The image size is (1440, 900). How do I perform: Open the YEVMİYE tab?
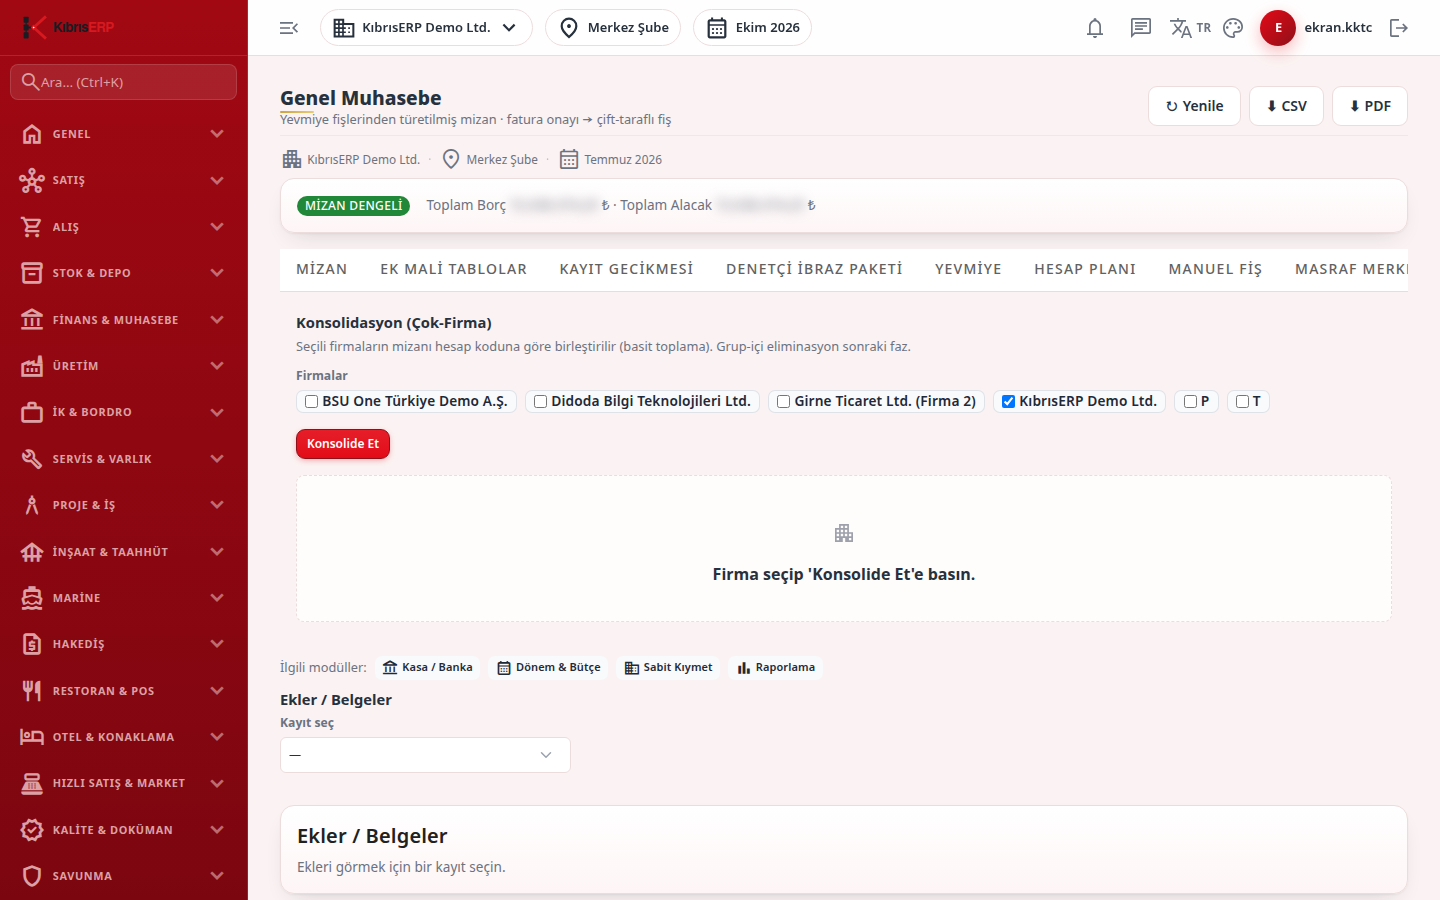click(x=968, y=269)
